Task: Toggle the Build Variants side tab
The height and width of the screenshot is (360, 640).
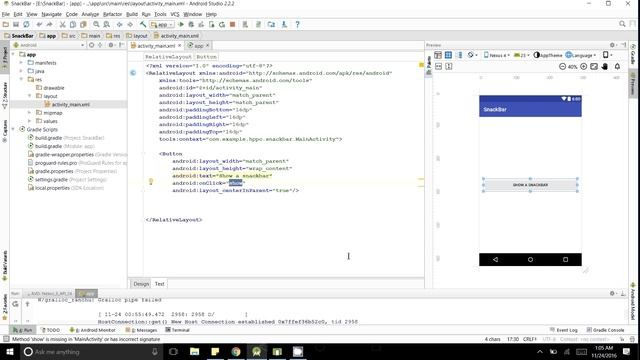Action: 4,265
